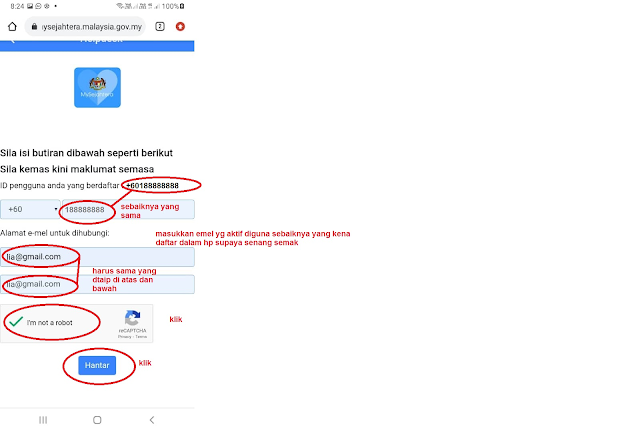Submit the form with Hantar button
This screenshot has width=640, height=432.
pyautogui.click(x=97, y=365)
